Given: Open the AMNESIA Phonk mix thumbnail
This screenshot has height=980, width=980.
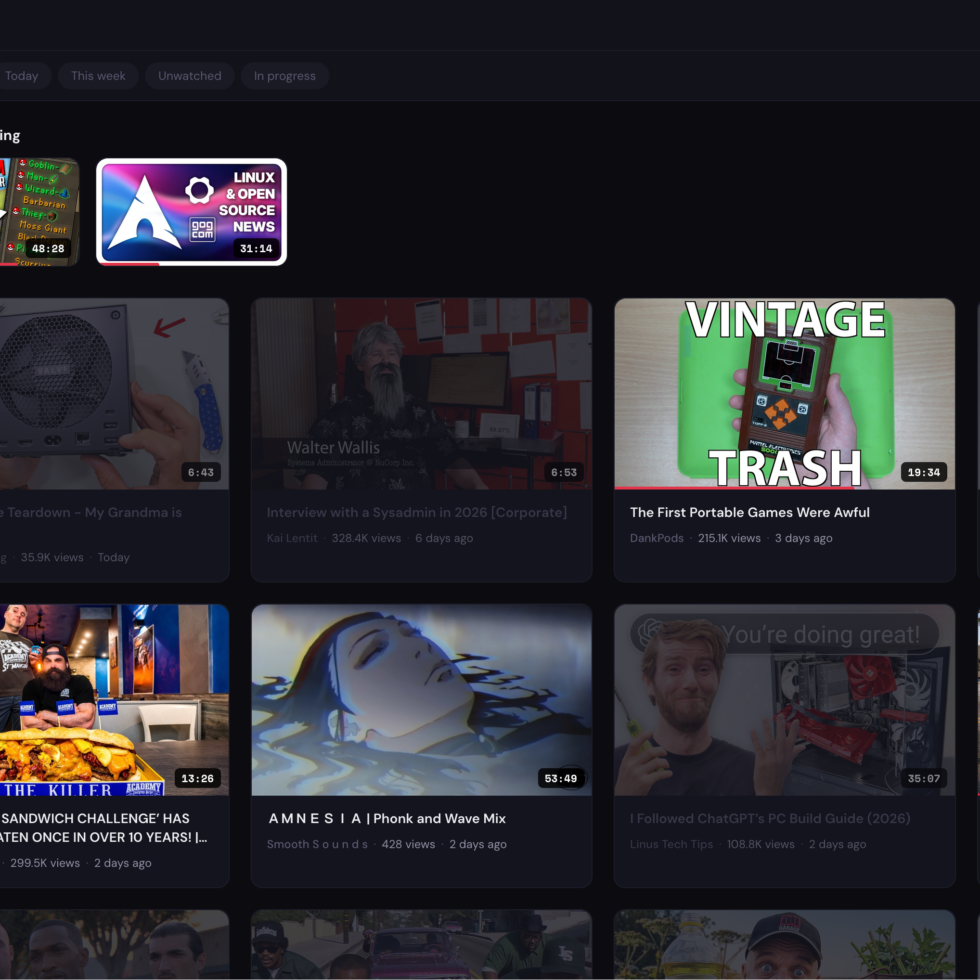Looking at the screenshot, I should [x=421, y=700].
